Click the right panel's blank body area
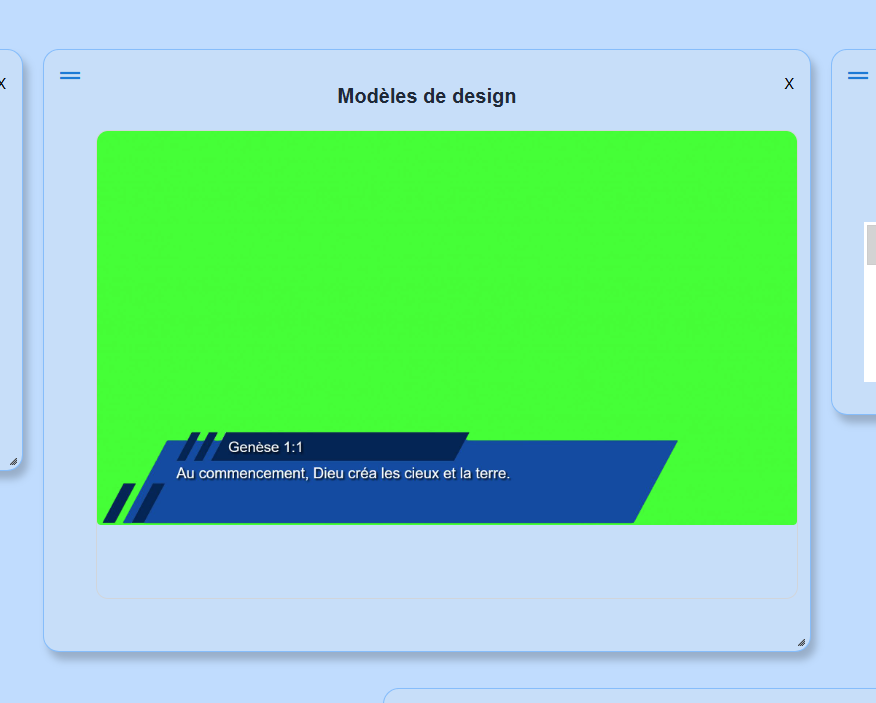This screenshot has width=876, height=703. (856, 150)
